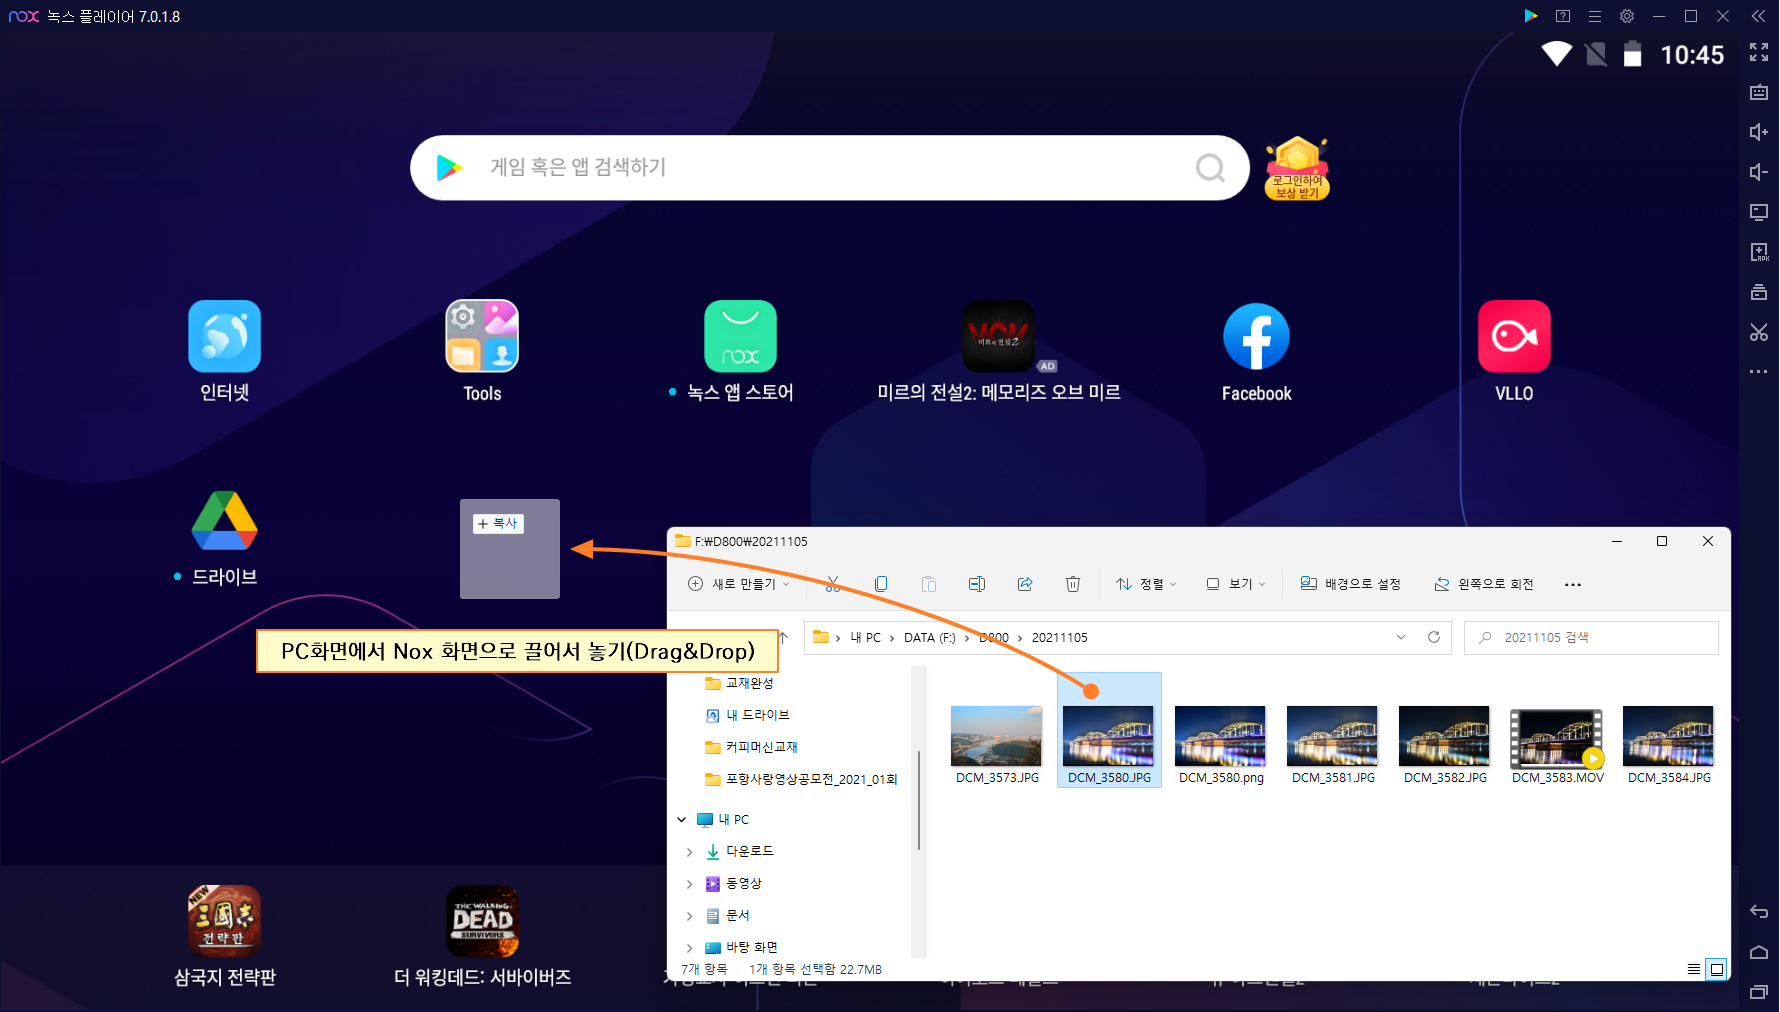Click the Nox screenshot scissors icon
This screenshot has height=1012, width=1780.
coord(1759,332)
